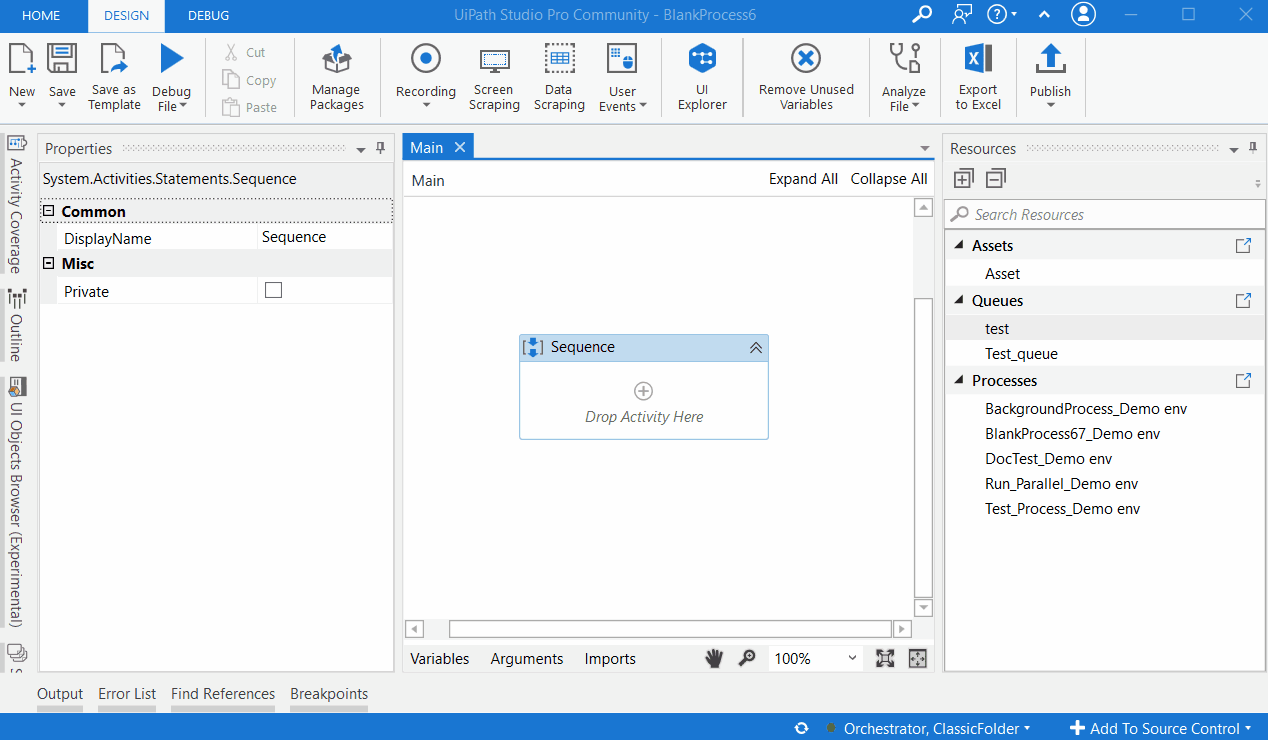
Task: Click the New file icon
Action: (x=21, y=58)
